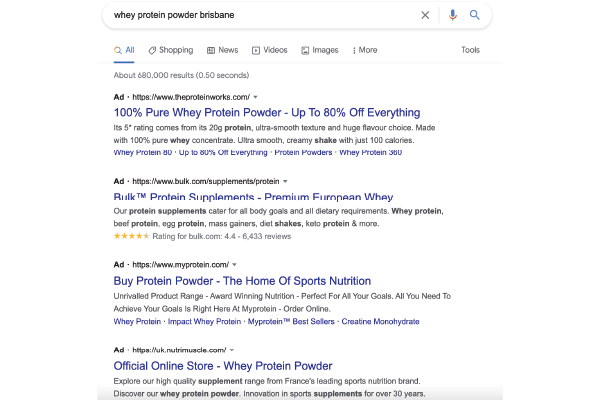
Task: Click the Creatine Monohydrate sitelink
Action: pyautogui.click(x=380, y=322)
